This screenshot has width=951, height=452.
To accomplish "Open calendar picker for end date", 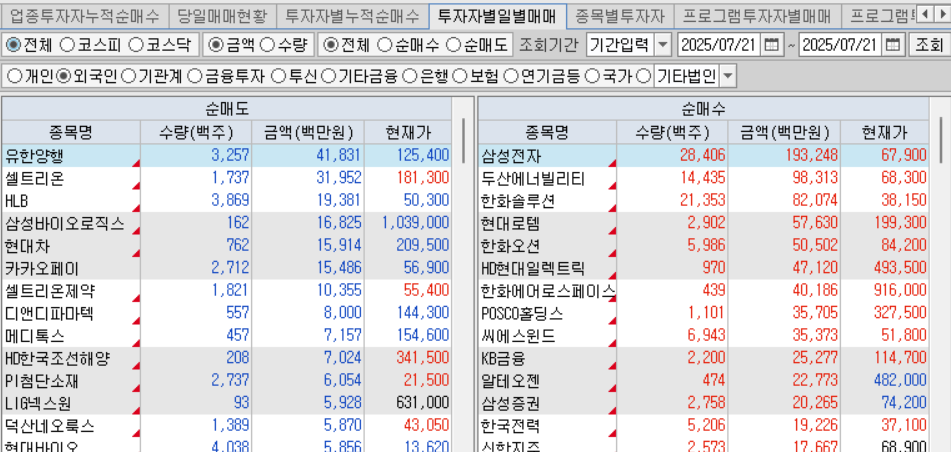I will click(x=893, y=45).
